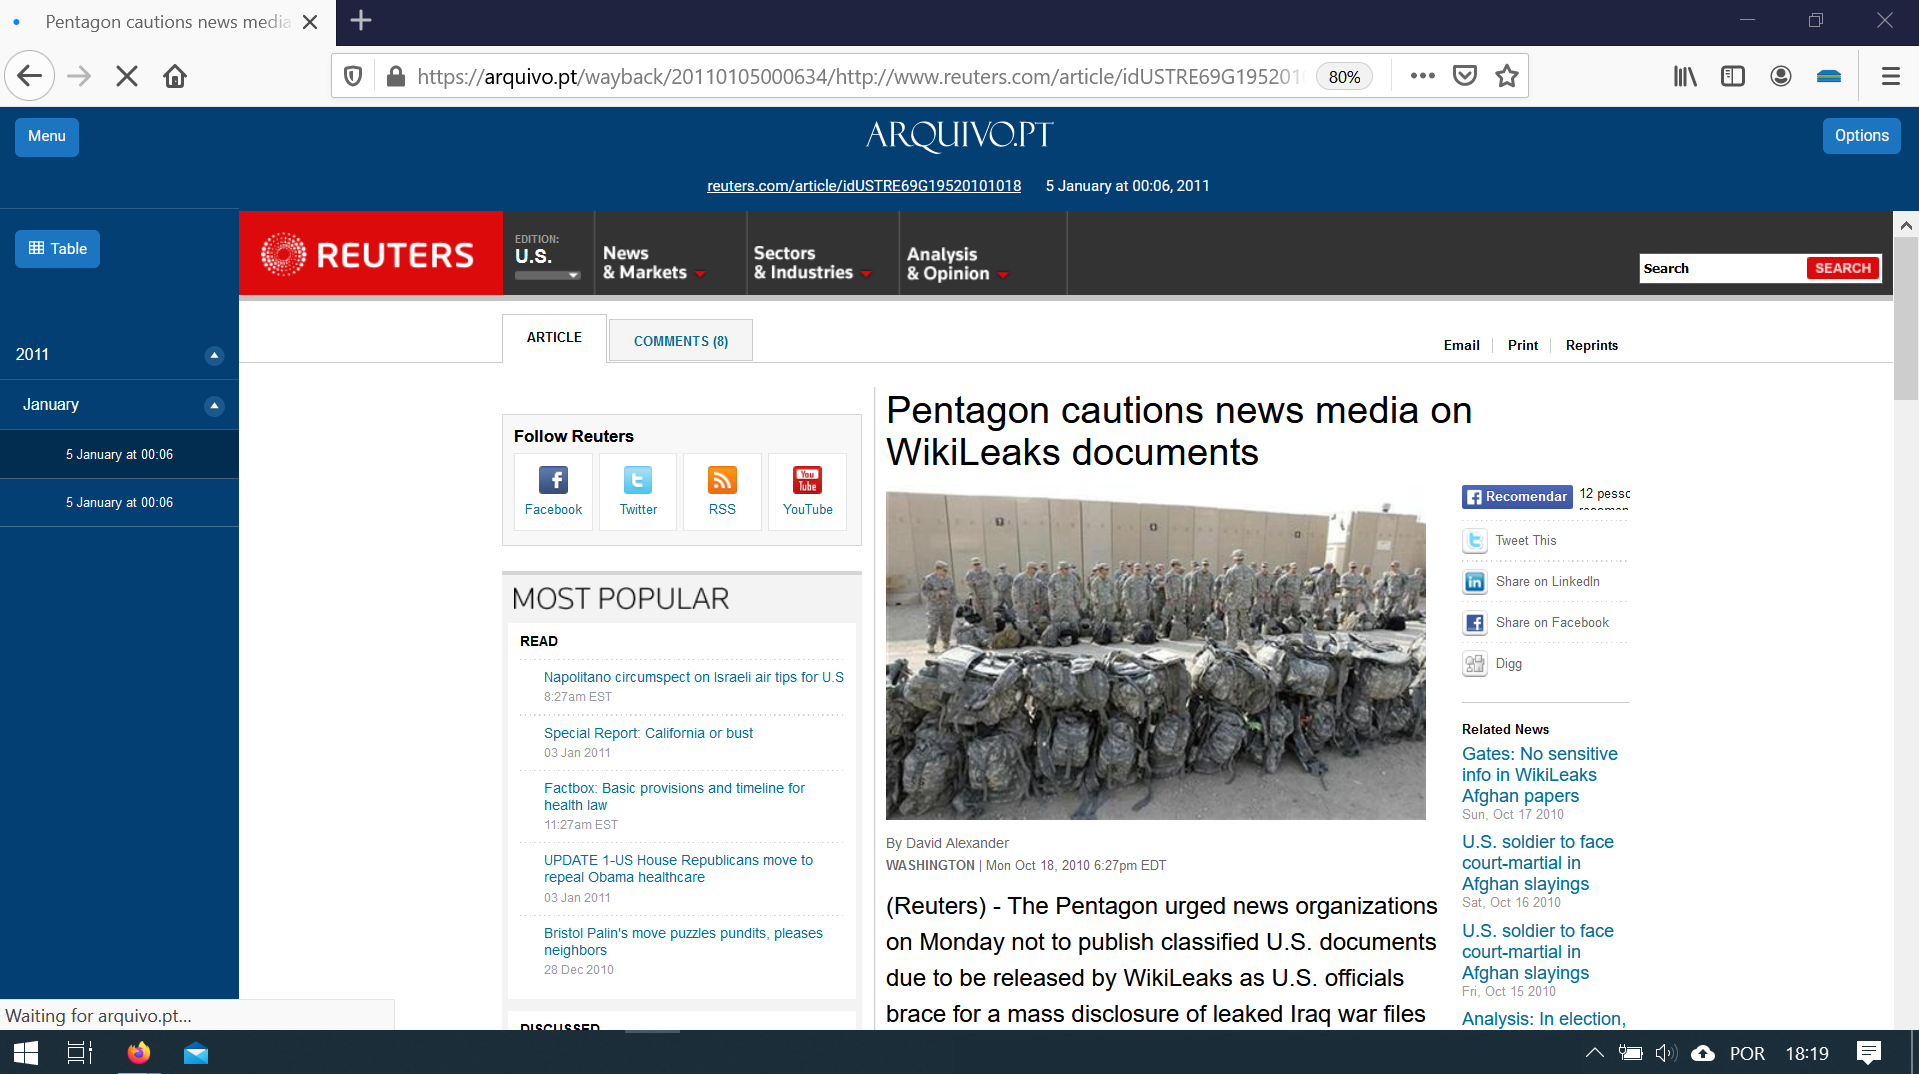Open Napolitano circumspect on Israeli air tips story
This screenshot has height=1074, width=1919.
click(x=694, y=677)
